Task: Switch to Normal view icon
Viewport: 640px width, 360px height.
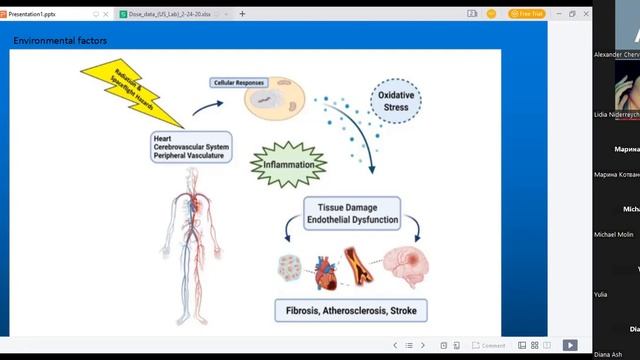Action: pos(522,345)
